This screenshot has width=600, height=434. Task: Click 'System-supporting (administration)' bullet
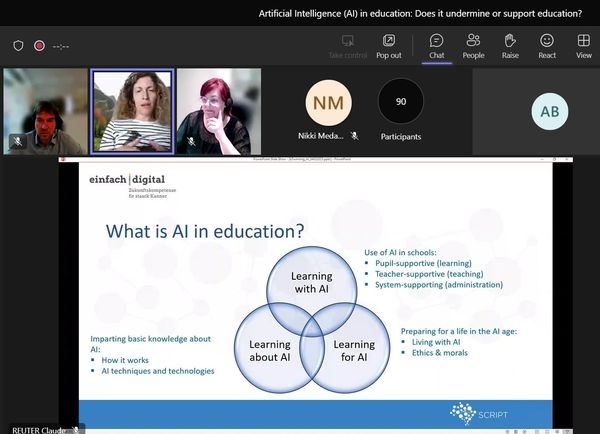(439, 285)
